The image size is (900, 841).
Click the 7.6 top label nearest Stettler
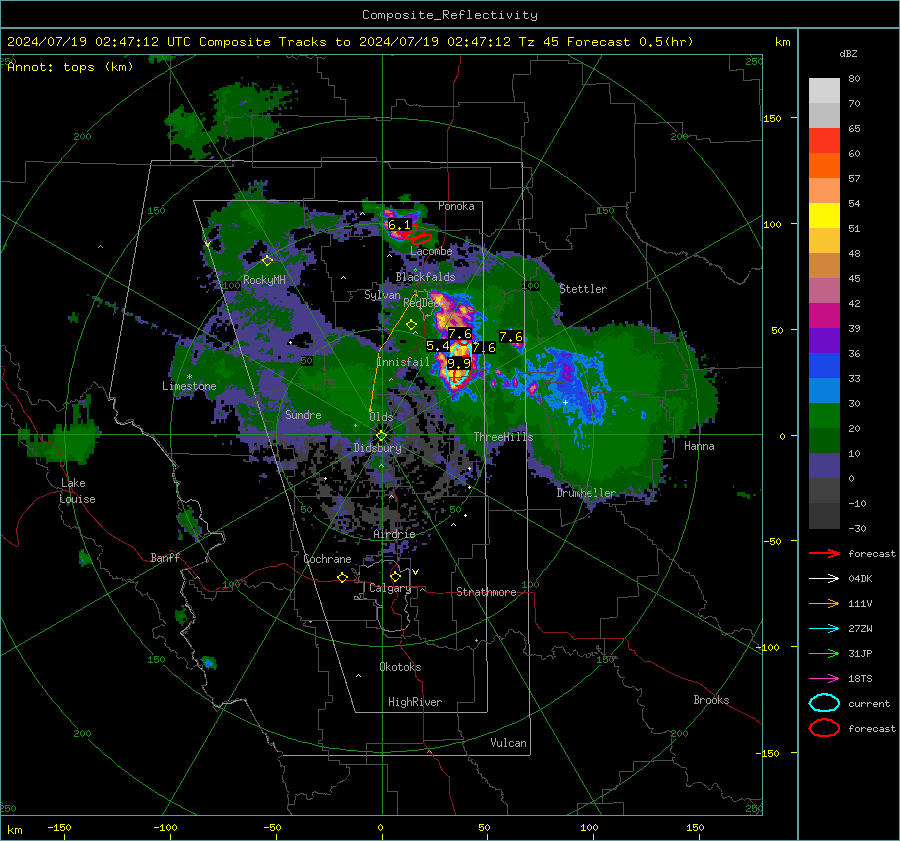click(x=511, y=336)
